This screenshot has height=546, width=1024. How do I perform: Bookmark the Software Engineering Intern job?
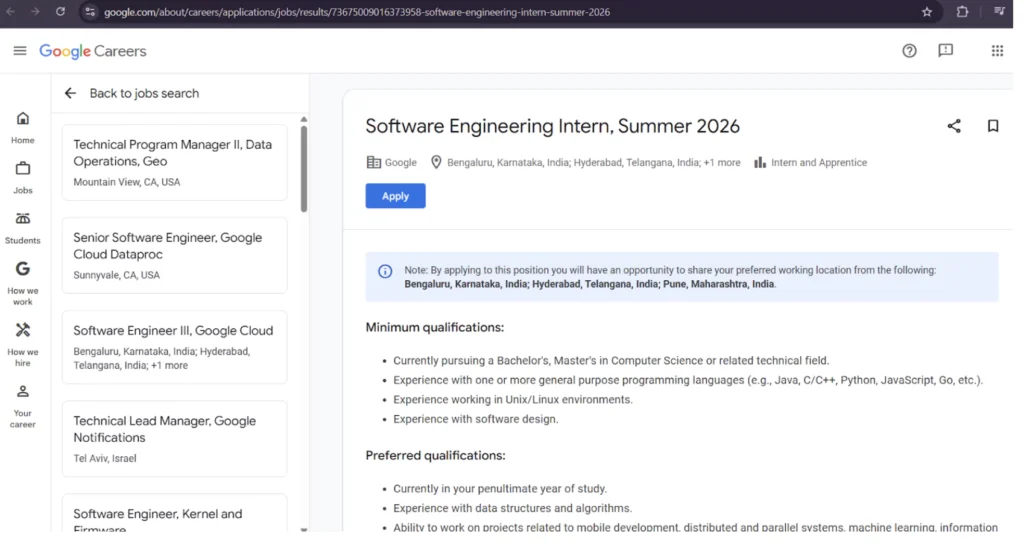coord(993,126)
